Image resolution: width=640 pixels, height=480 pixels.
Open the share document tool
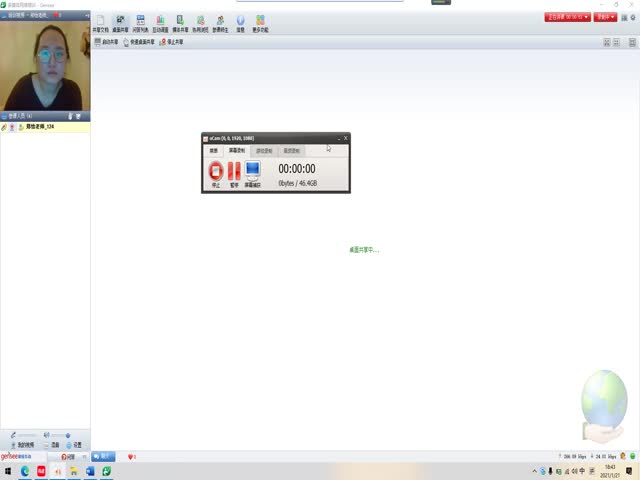[99, 23]
